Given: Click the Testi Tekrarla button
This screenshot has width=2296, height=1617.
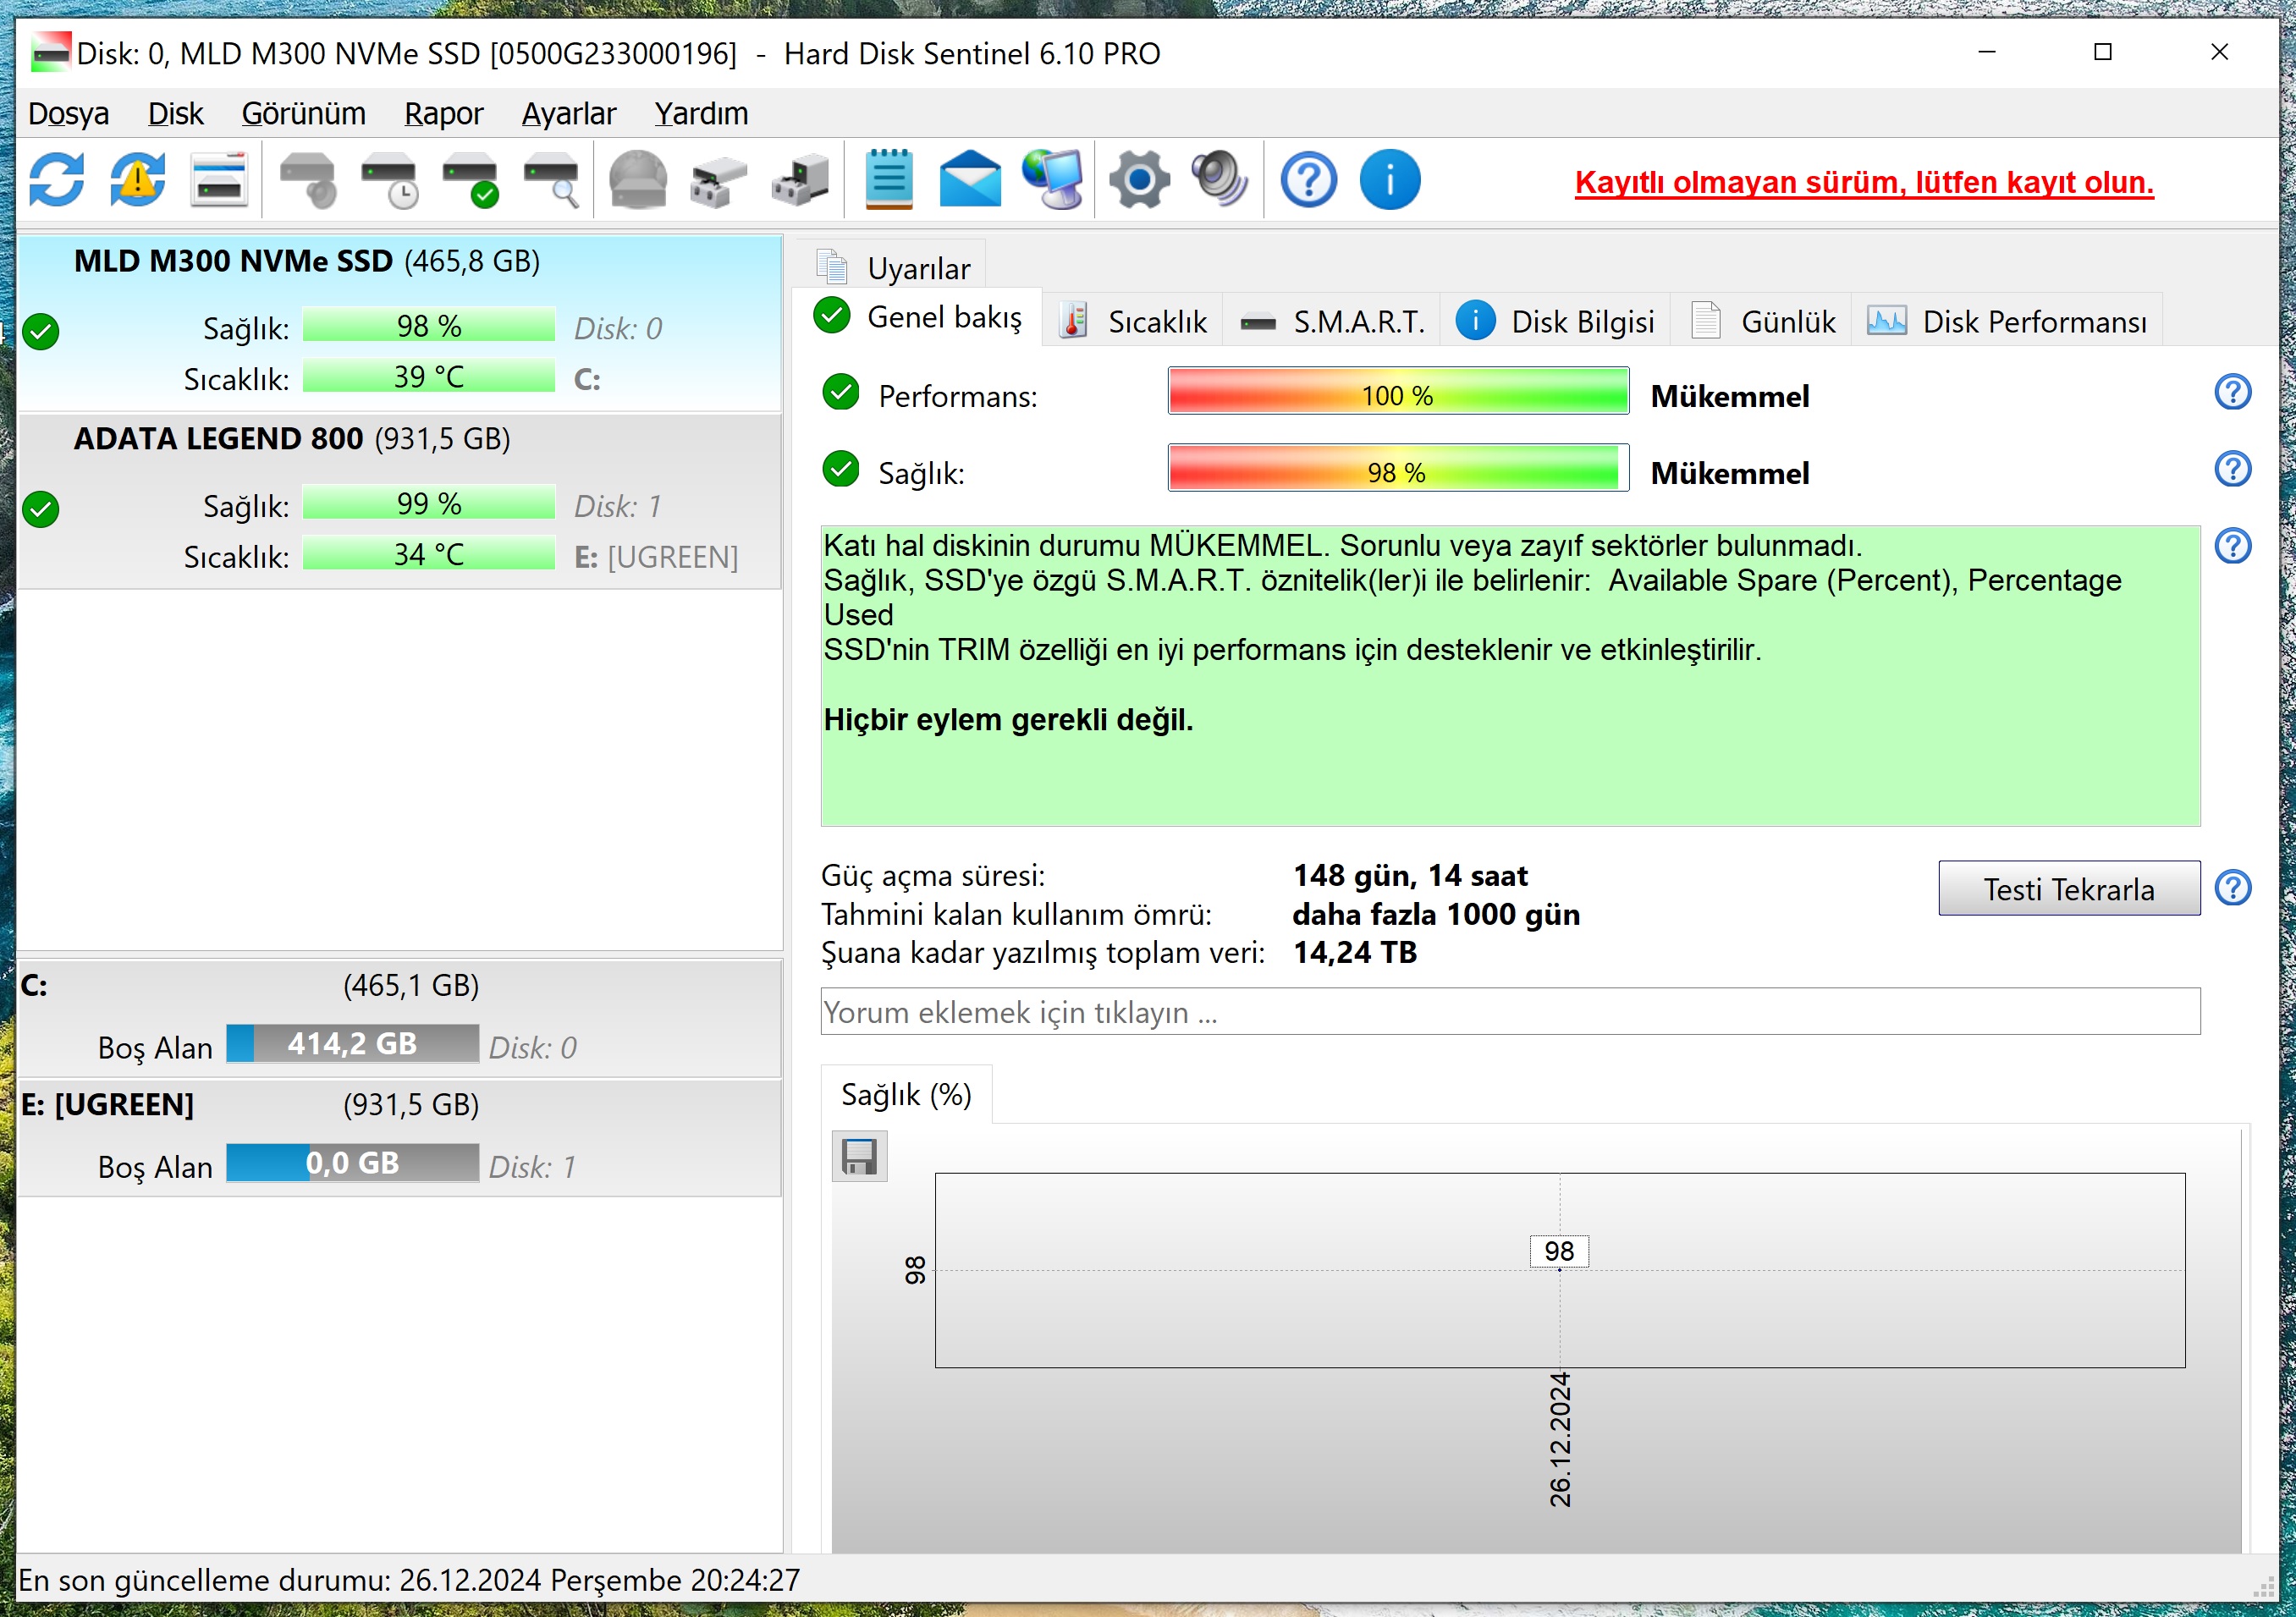Looking at the screenshot, I should click(2069, 889).
